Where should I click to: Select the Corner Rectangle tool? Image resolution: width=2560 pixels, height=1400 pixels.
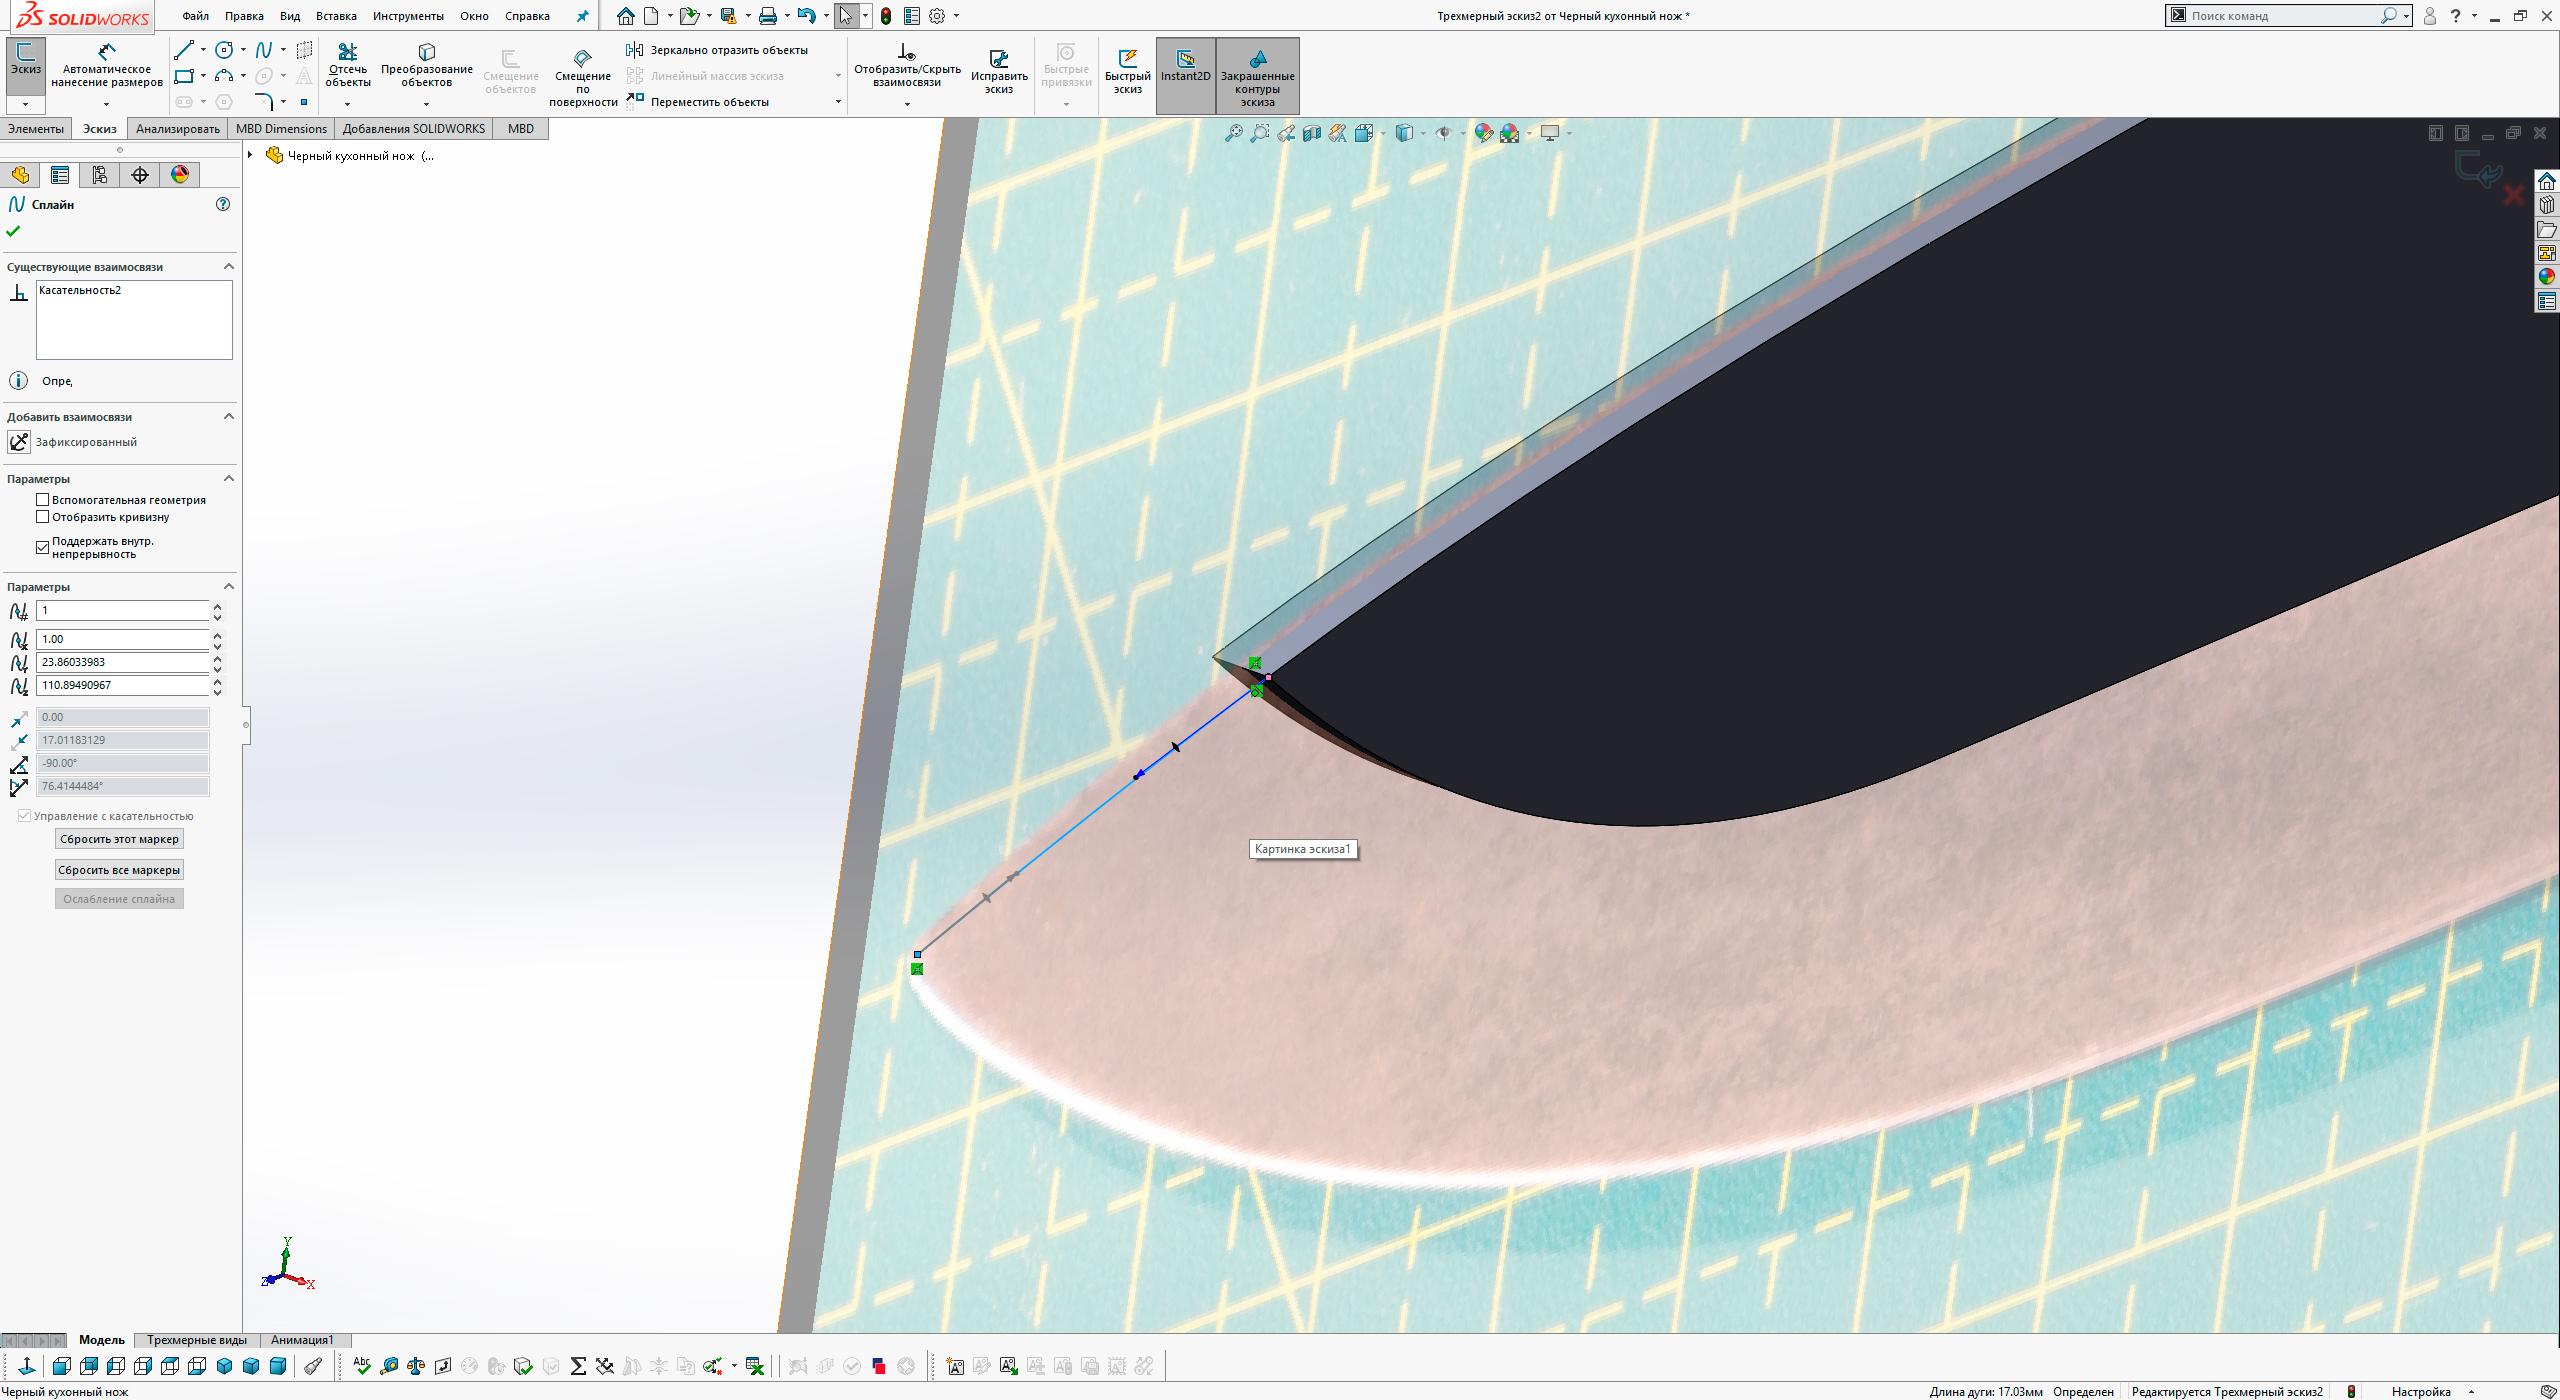click(x=183, y=75)
